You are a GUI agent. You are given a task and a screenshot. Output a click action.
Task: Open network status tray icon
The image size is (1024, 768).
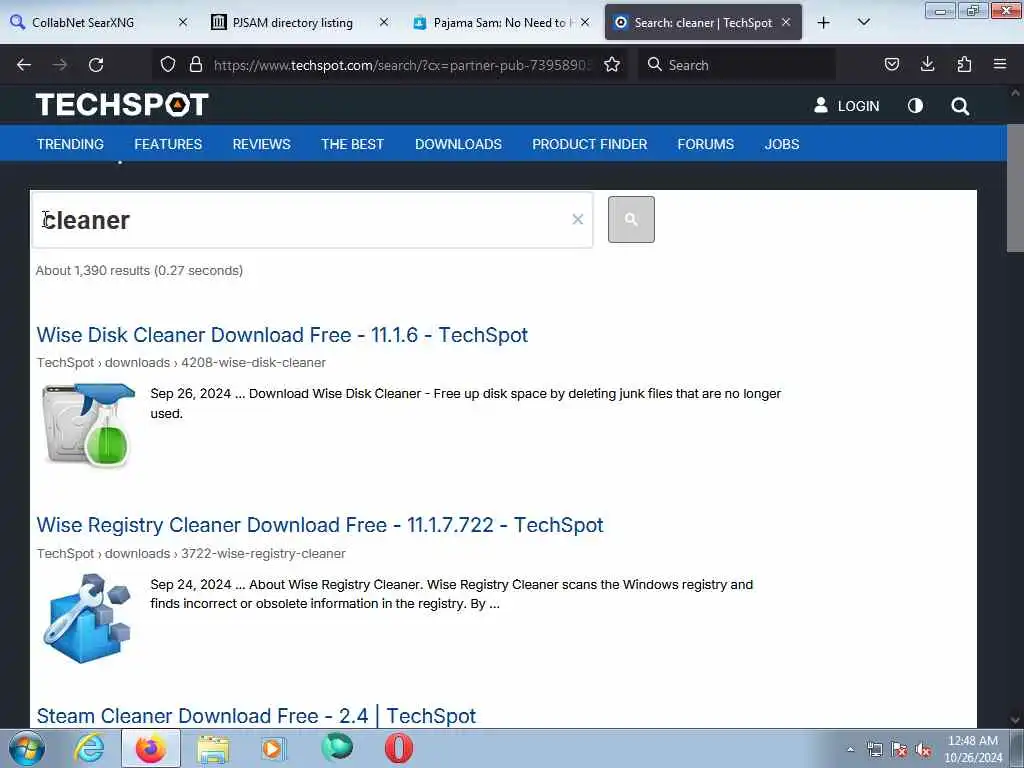pyautogui.click(x=874, y=749)
